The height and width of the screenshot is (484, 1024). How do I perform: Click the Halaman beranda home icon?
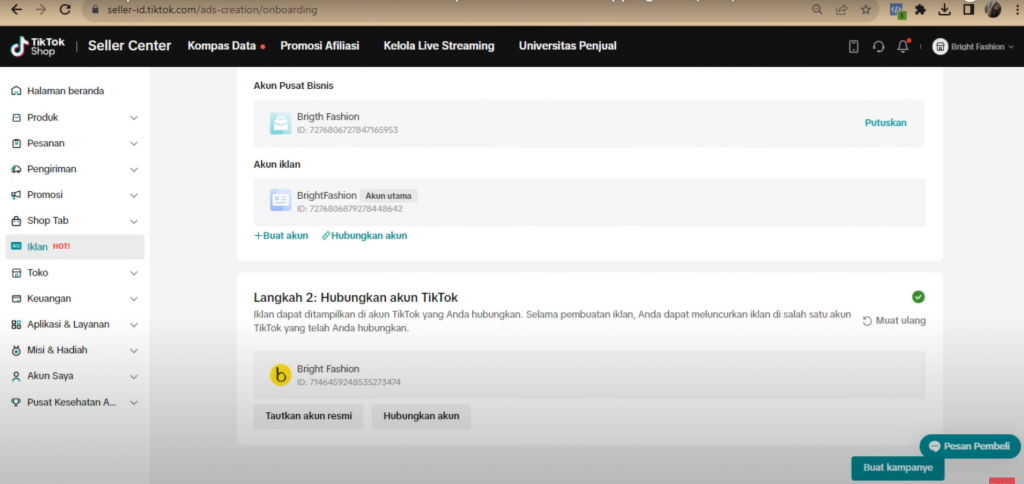pyautogui.click(x=16, y=91)
